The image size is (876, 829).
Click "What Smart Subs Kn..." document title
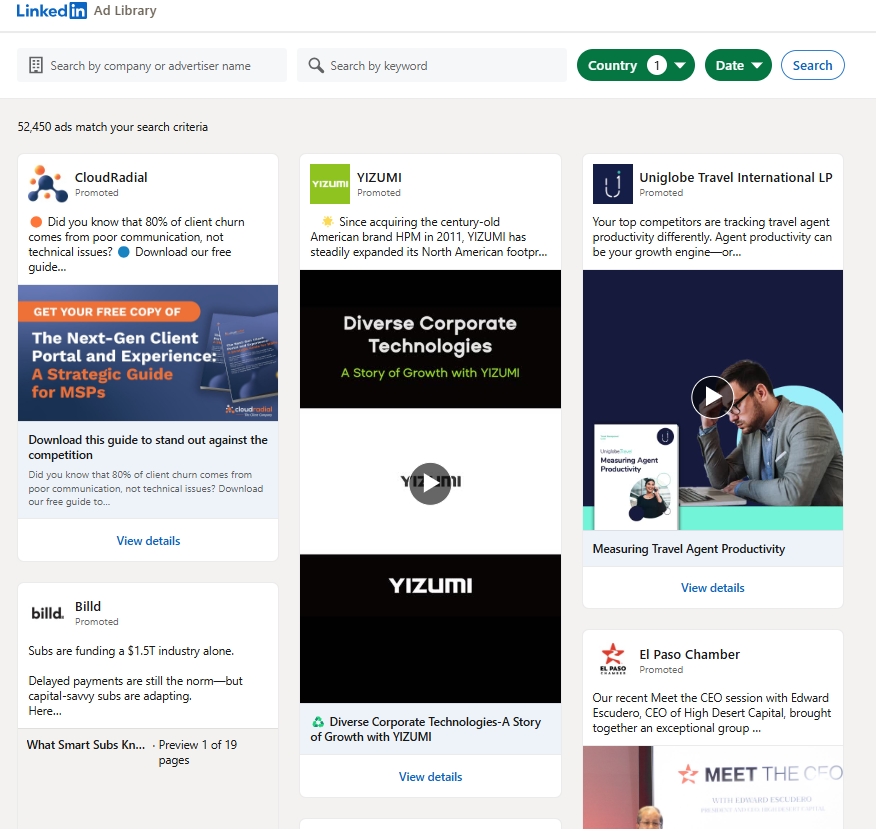(85, 745)
